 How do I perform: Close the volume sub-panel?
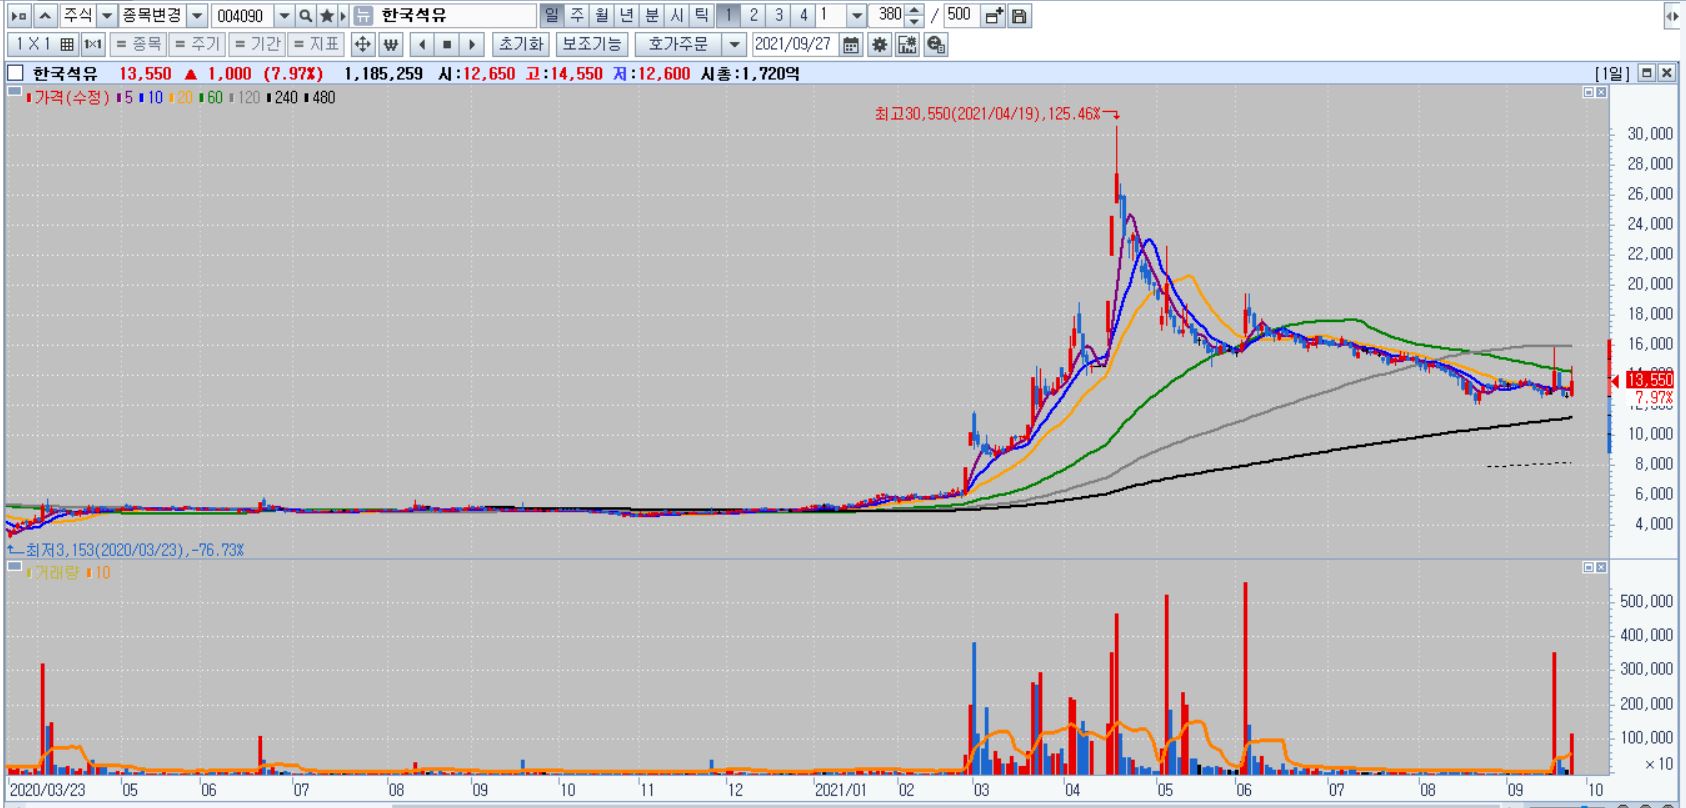tap(1601, 567)
